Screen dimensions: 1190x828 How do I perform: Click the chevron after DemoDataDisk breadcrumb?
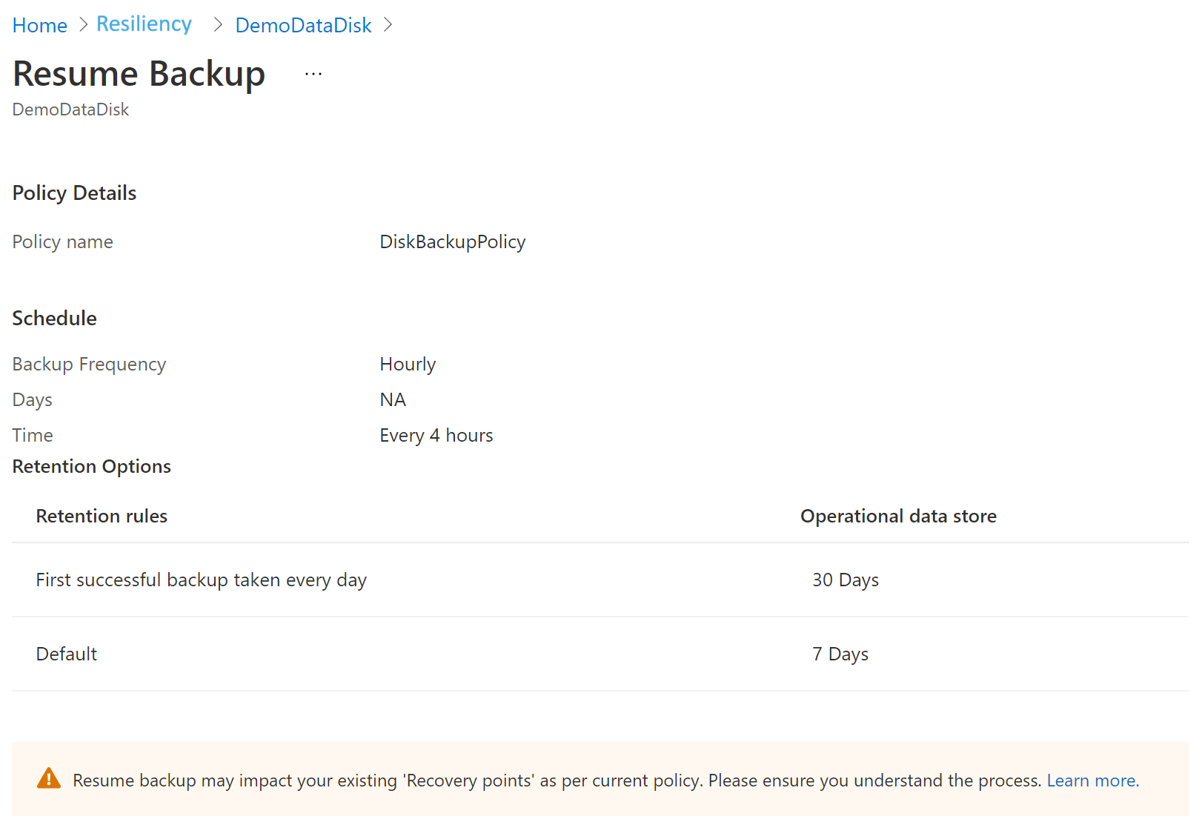[389, 24]
